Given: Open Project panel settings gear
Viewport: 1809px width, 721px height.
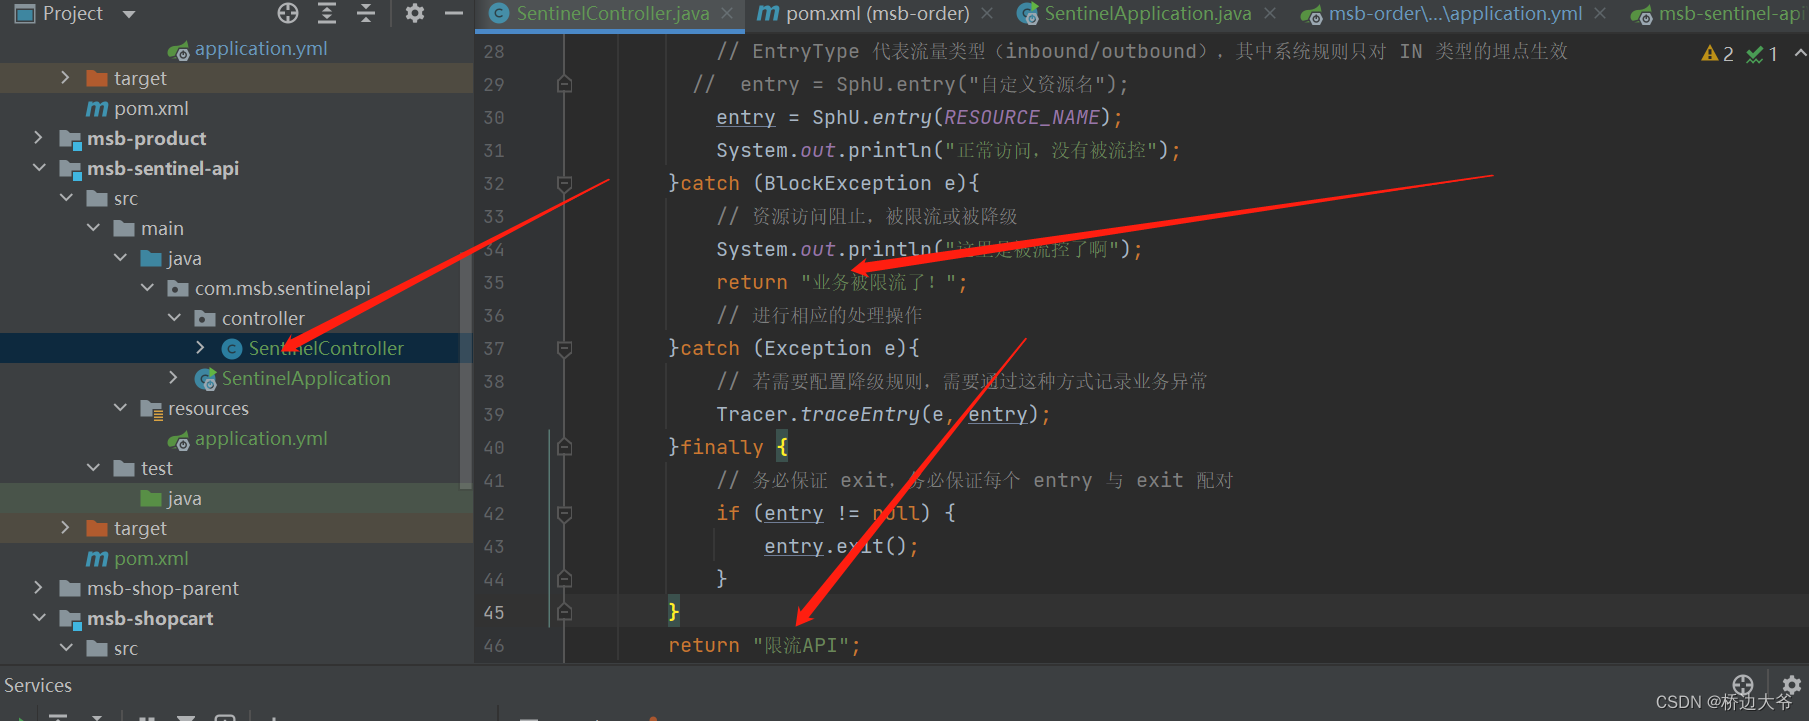Looking at the screenshot, I should tap(415, 13).
